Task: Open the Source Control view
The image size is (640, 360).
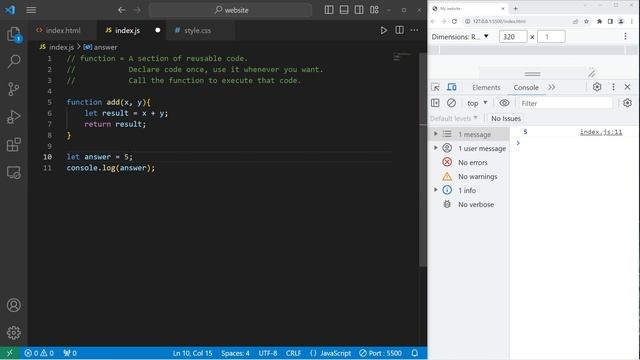Action: point(13,89)
